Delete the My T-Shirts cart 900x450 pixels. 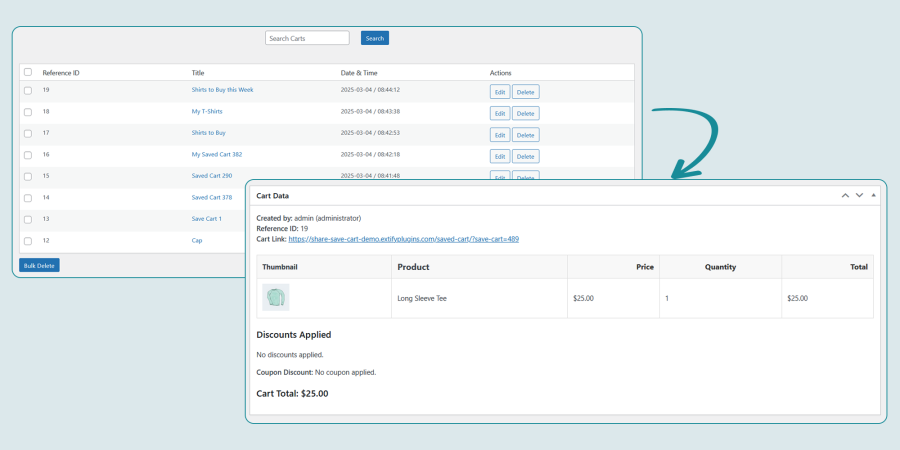(x=525, y=113)
